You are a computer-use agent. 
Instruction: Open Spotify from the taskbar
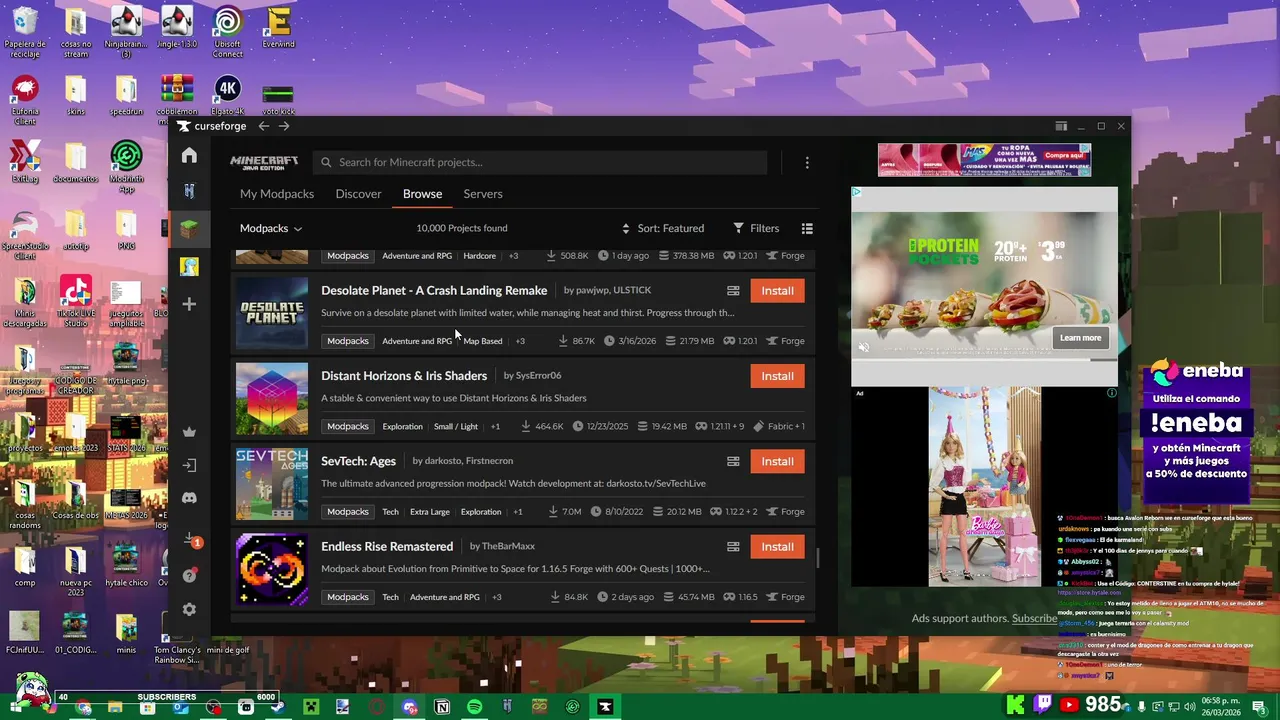(474, 707)
